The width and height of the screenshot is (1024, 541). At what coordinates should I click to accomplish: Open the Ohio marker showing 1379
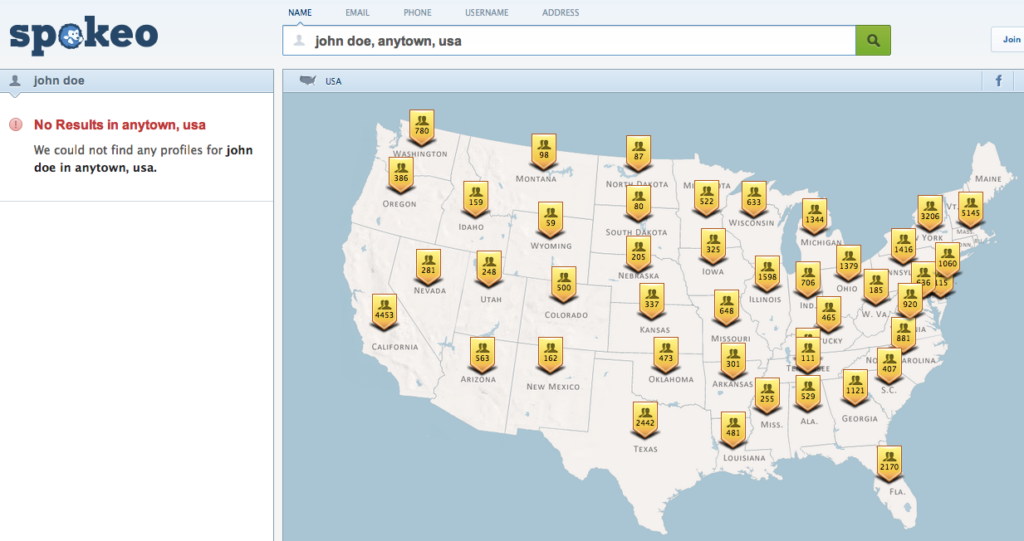[x=848, y=263]
